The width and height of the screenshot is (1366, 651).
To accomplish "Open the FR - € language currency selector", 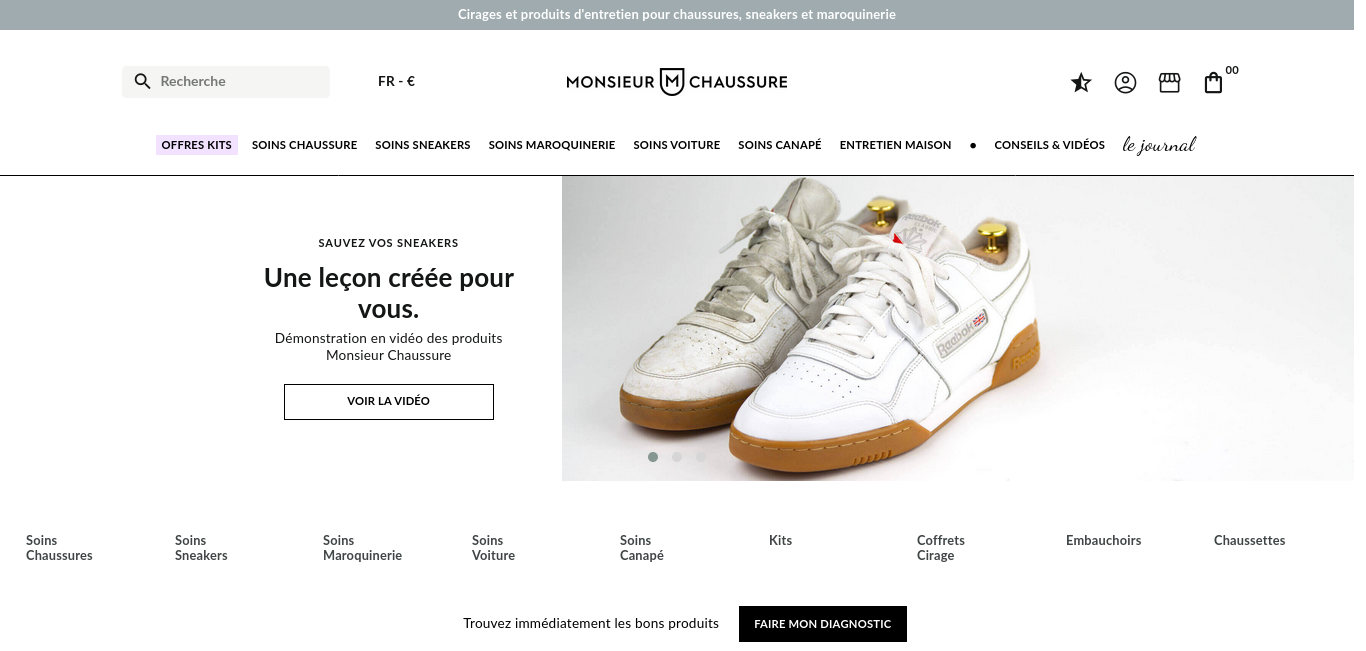I will (x=397, y=81).
